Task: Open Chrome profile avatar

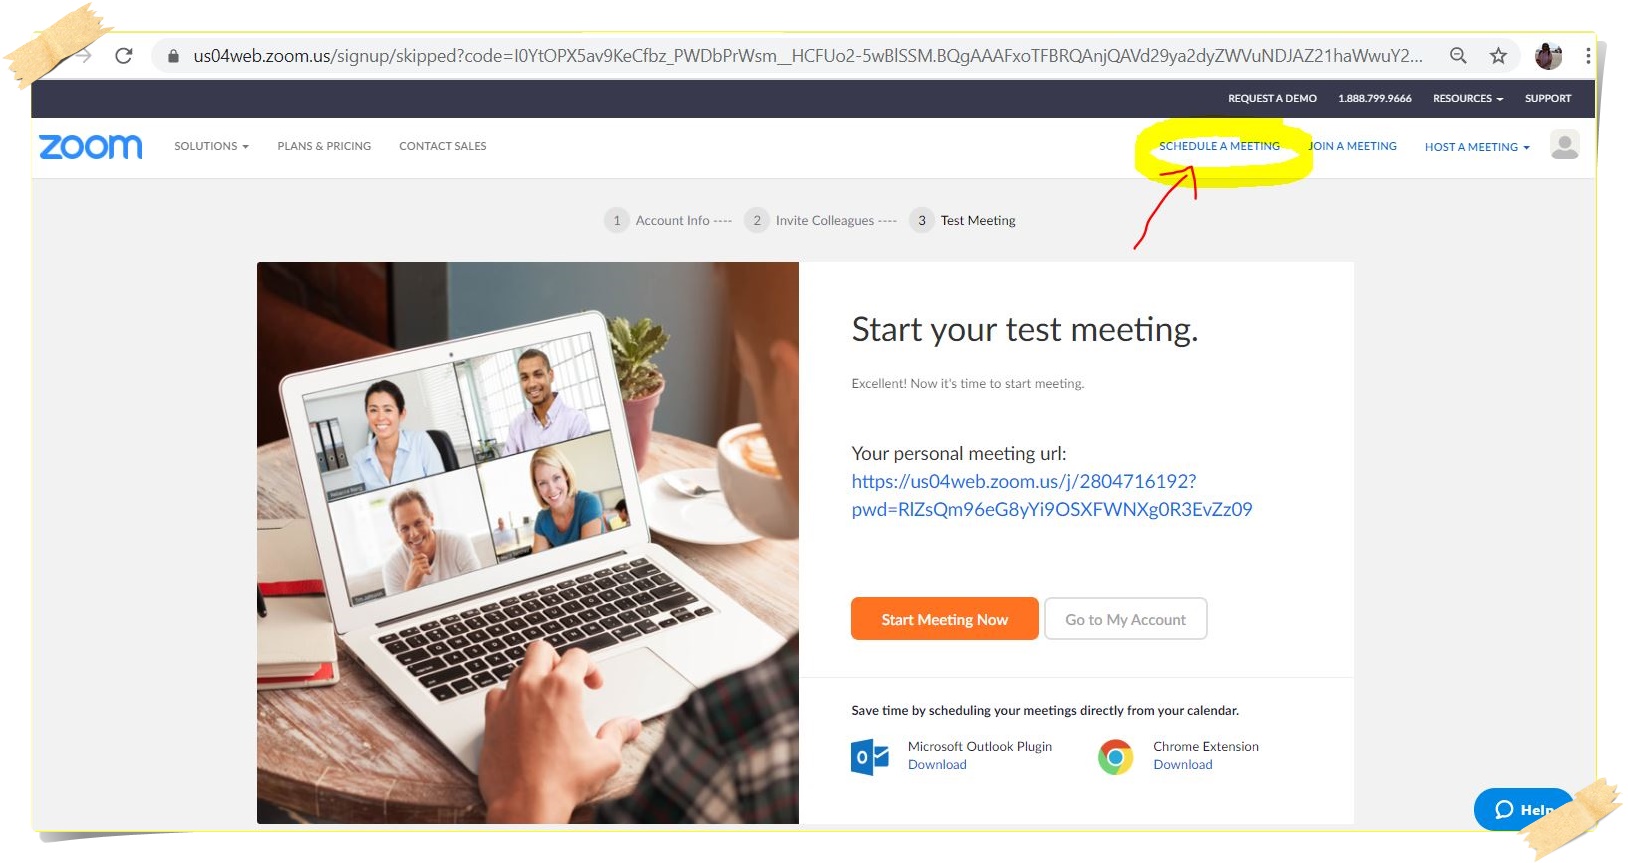Action: 1548,56
